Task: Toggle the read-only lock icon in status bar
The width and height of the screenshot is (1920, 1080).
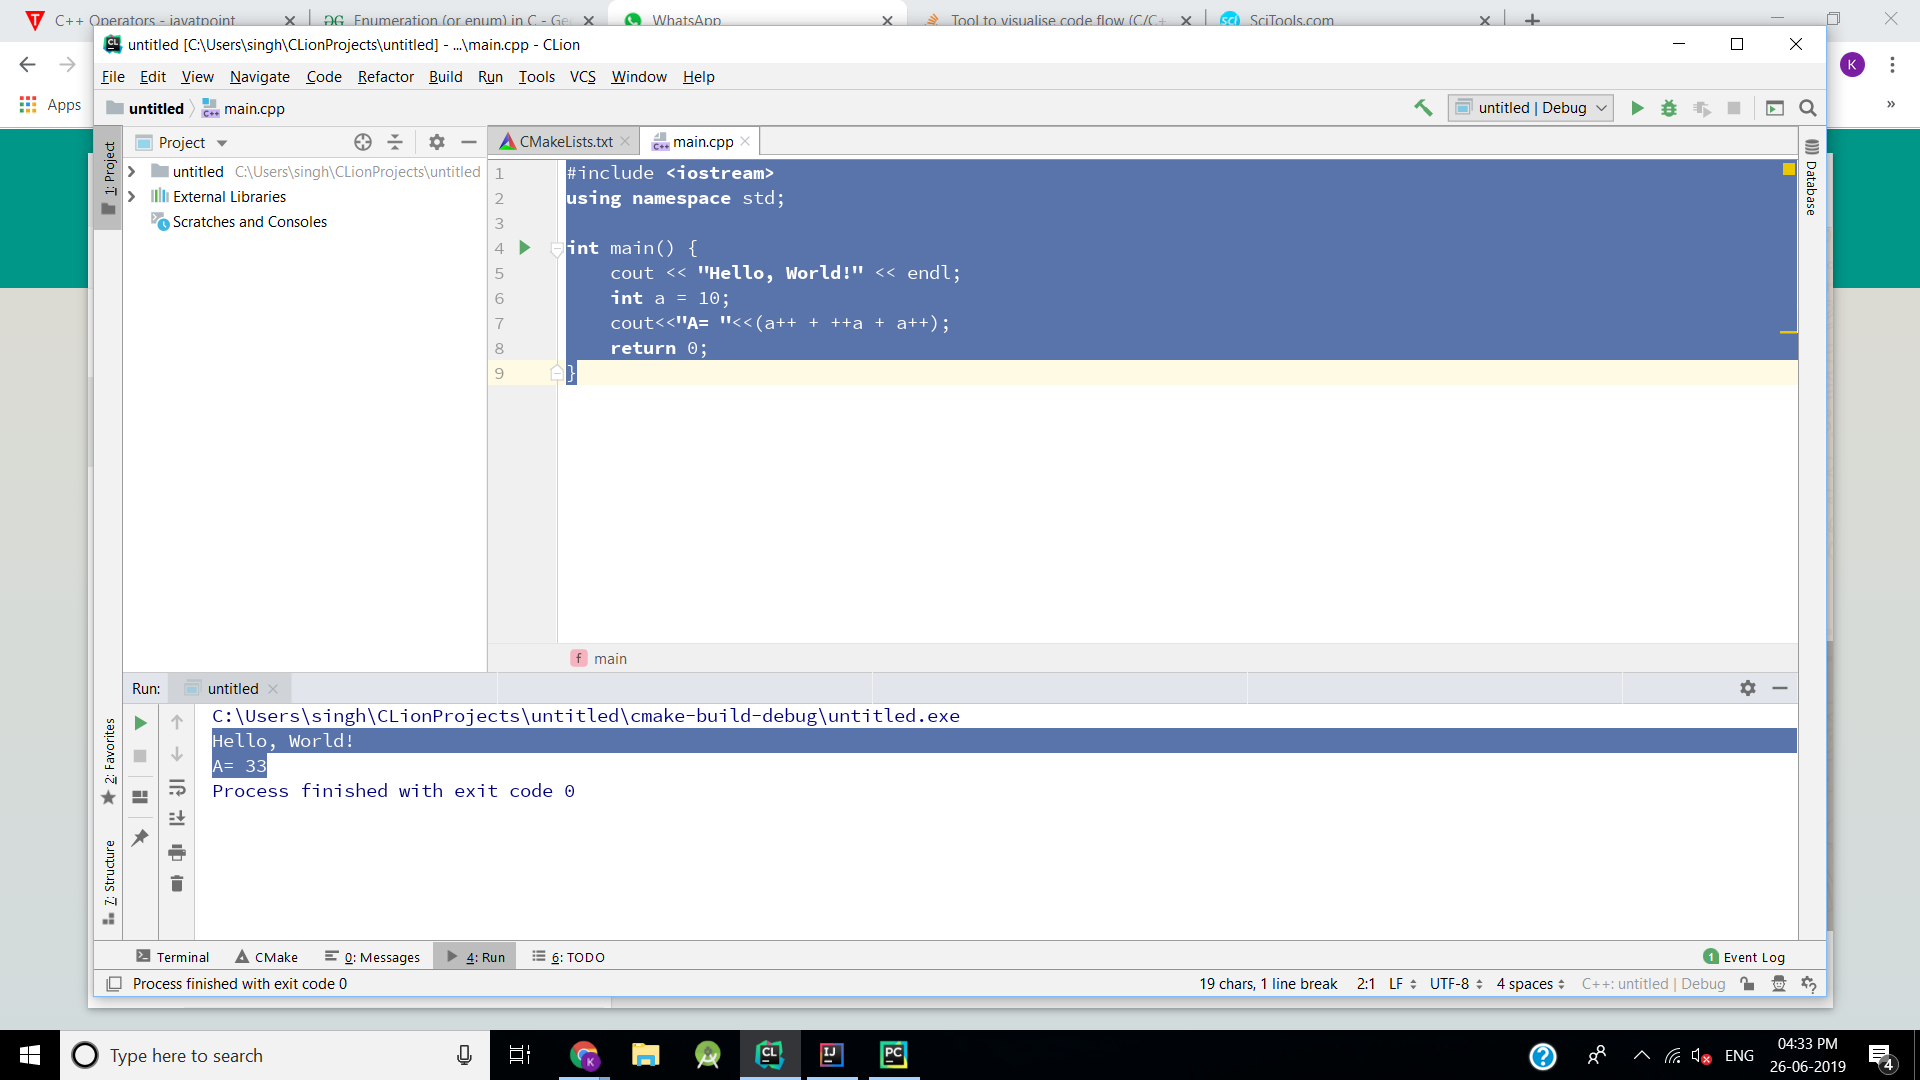Action: tap(1747, 984)
